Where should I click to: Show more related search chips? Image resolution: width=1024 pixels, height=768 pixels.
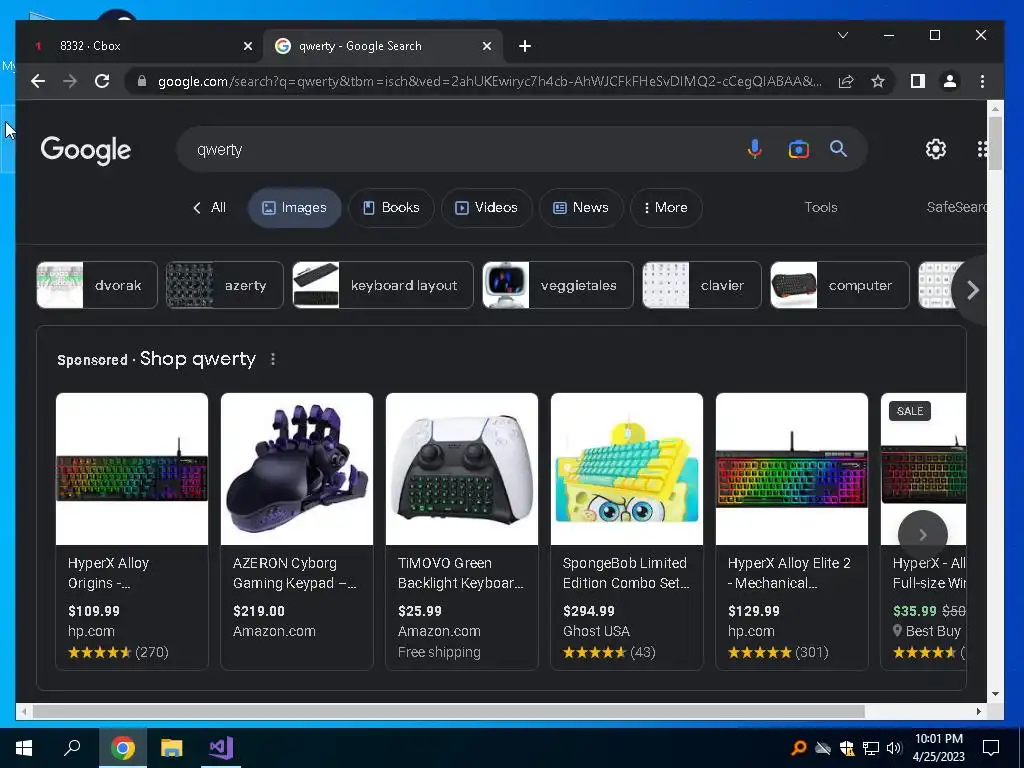(972, 289)
